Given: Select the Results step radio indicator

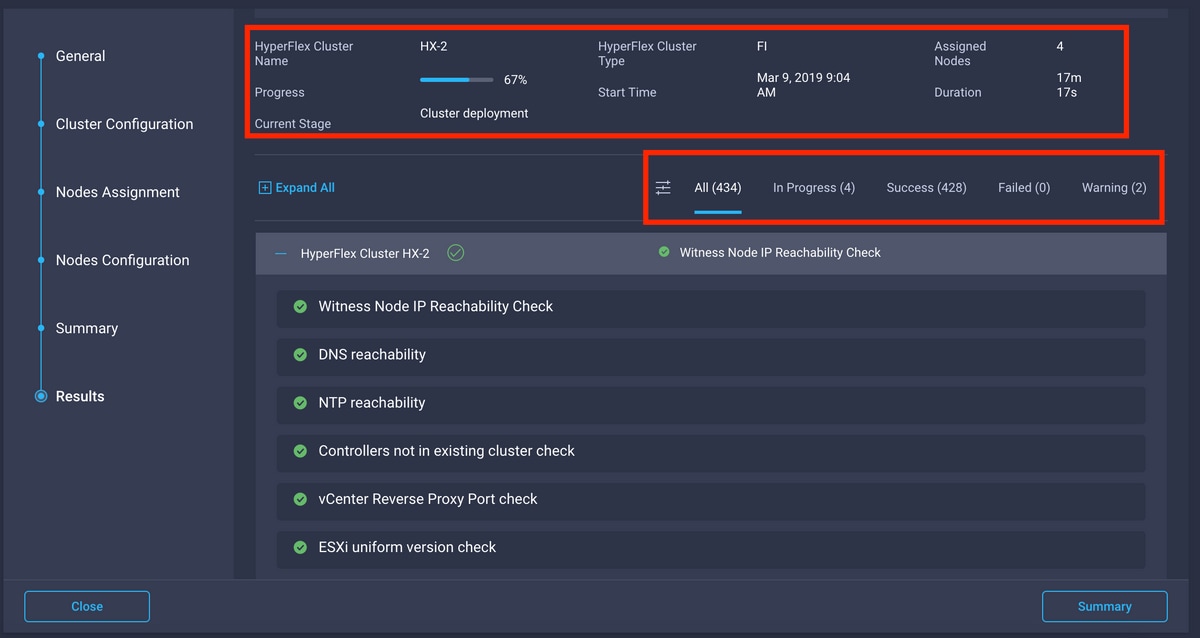Looking at the screenshot, I should (x=41, y=396).
